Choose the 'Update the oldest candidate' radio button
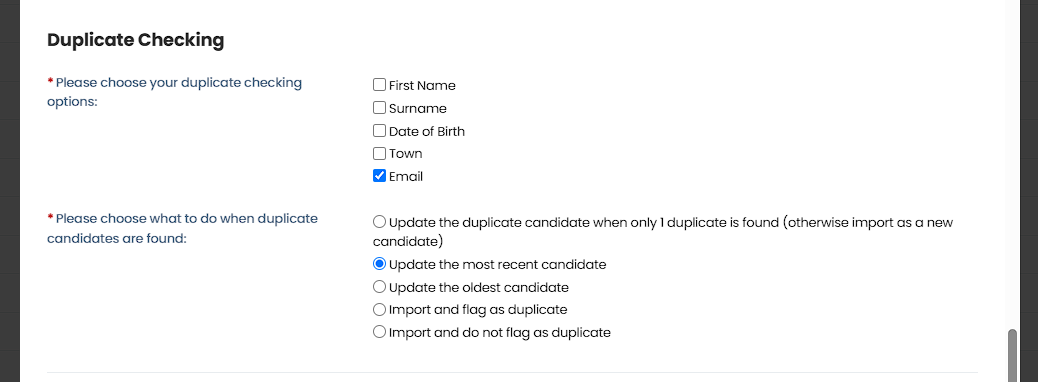This screenshot has height=382, width=1038. point(379,287)
